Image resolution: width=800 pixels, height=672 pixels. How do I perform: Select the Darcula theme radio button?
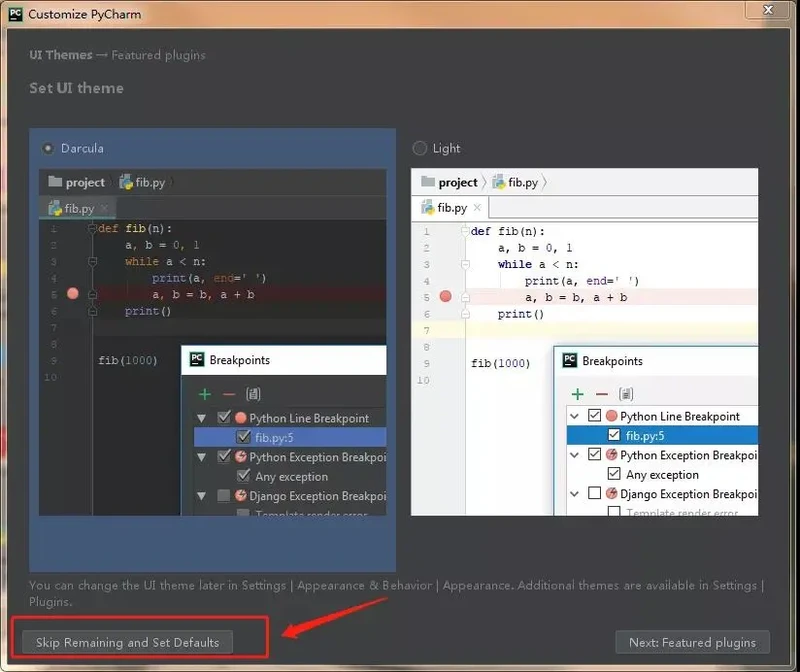pyautogui.click(x=48, y=148)
